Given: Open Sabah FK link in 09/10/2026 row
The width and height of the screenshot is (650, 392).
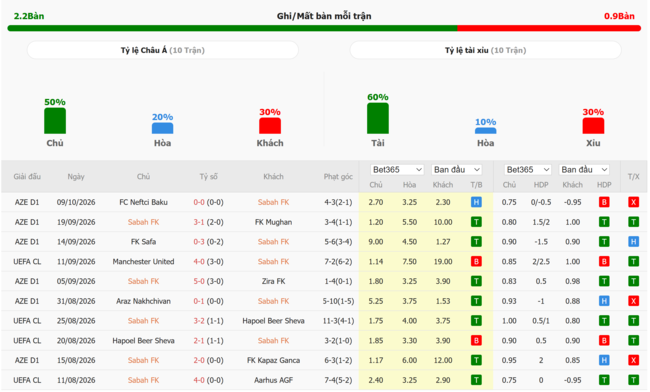Looking at the screenshot, I should coord(273,202).
